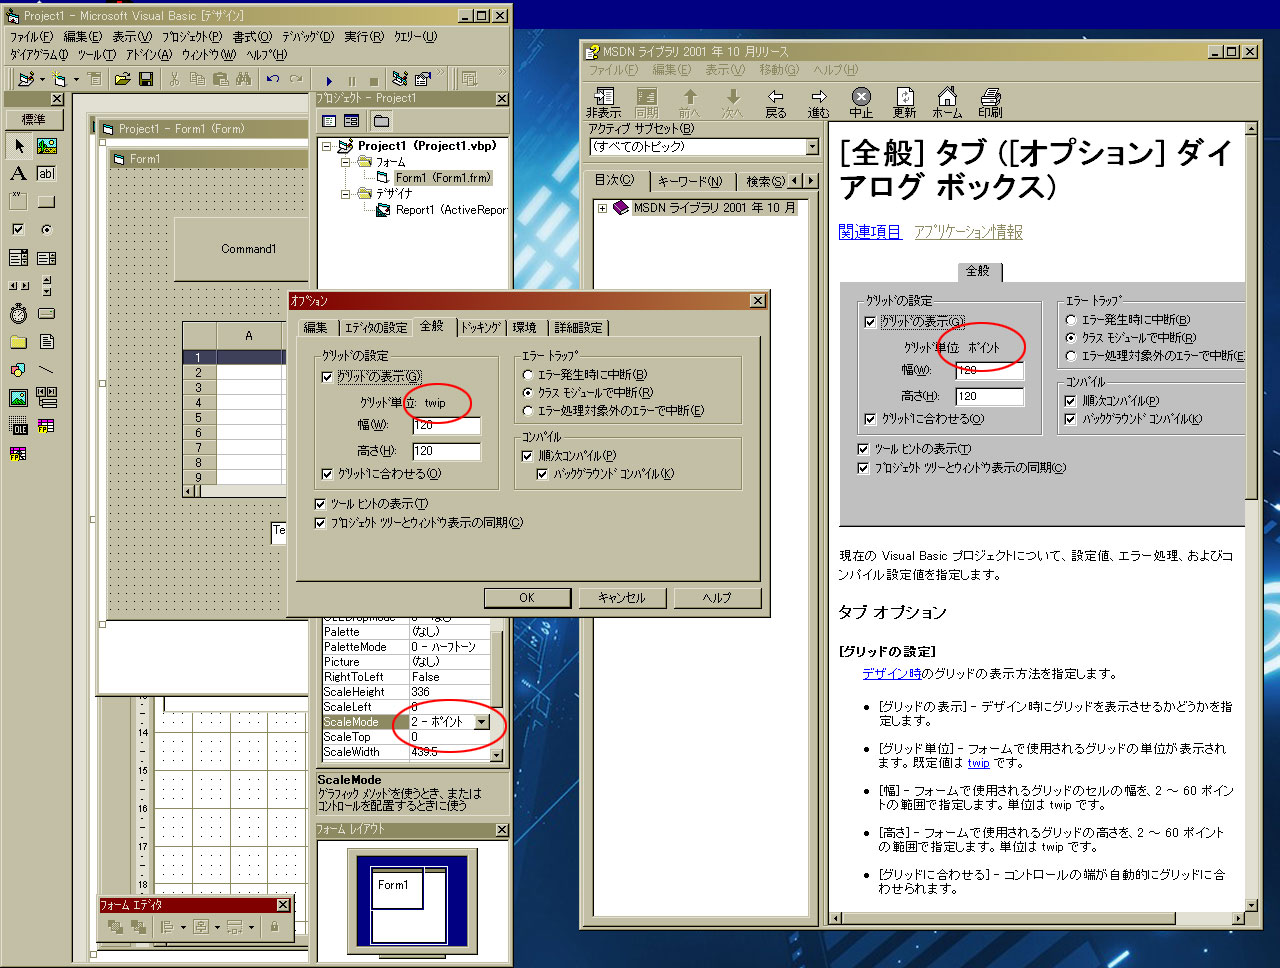Open Add Form dropdown arrow in VB toolbar
Screen dimensions: 1280x968
(75, 80)
